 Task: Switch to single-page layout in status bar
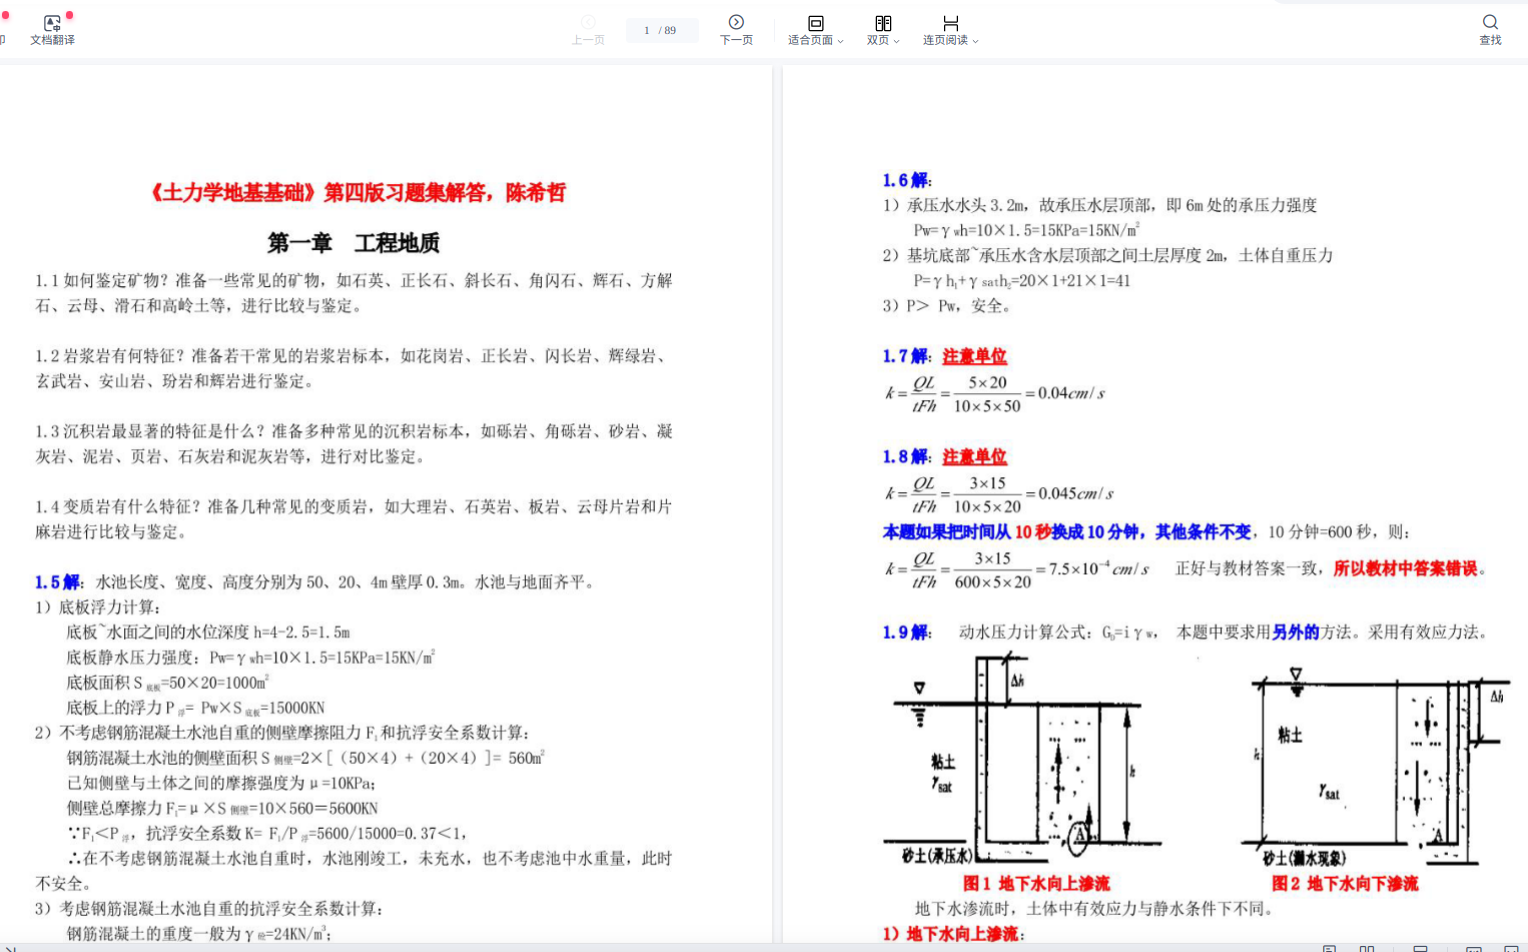click(x=1329, y=948)
